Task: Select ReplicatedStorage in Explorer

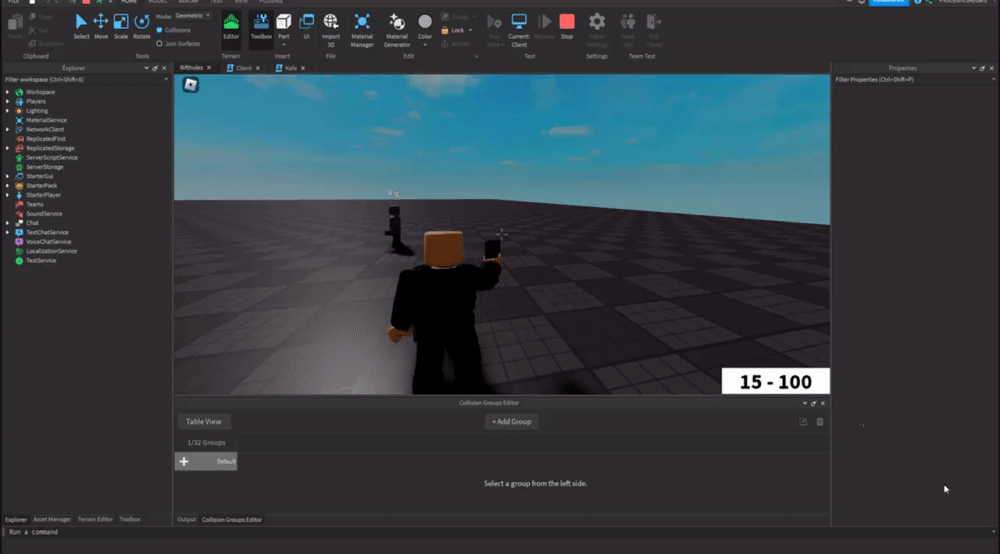Action: [50, 148]
